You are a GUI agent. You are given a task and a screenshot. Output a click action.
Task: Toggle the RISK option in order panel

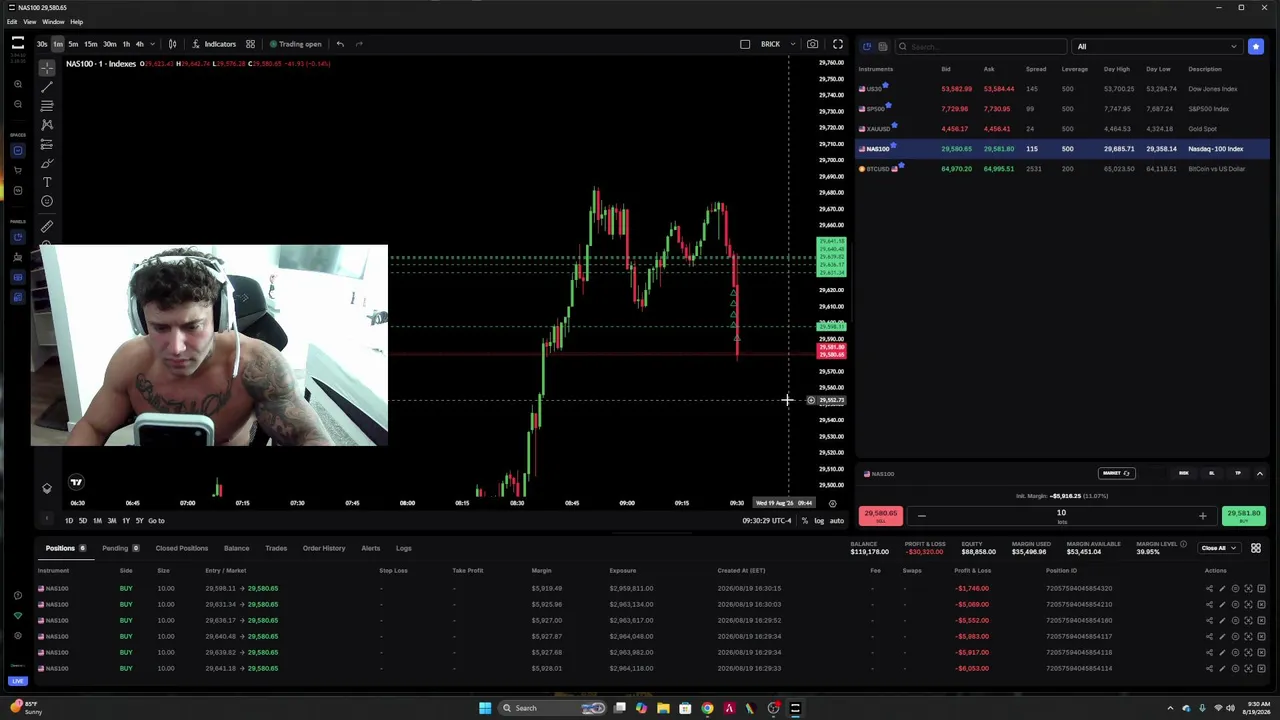tap(1184, 473)
